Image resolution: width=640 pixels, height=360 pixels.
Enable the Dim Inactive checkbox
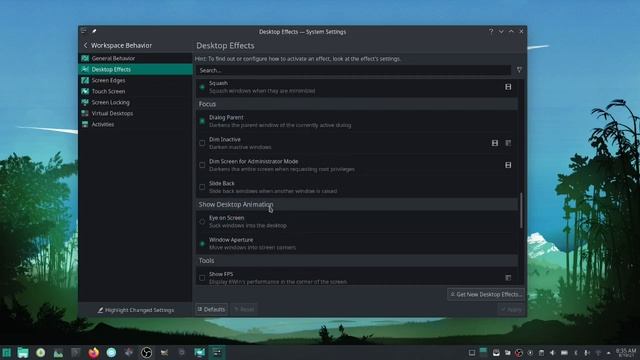tap(202, 143)
